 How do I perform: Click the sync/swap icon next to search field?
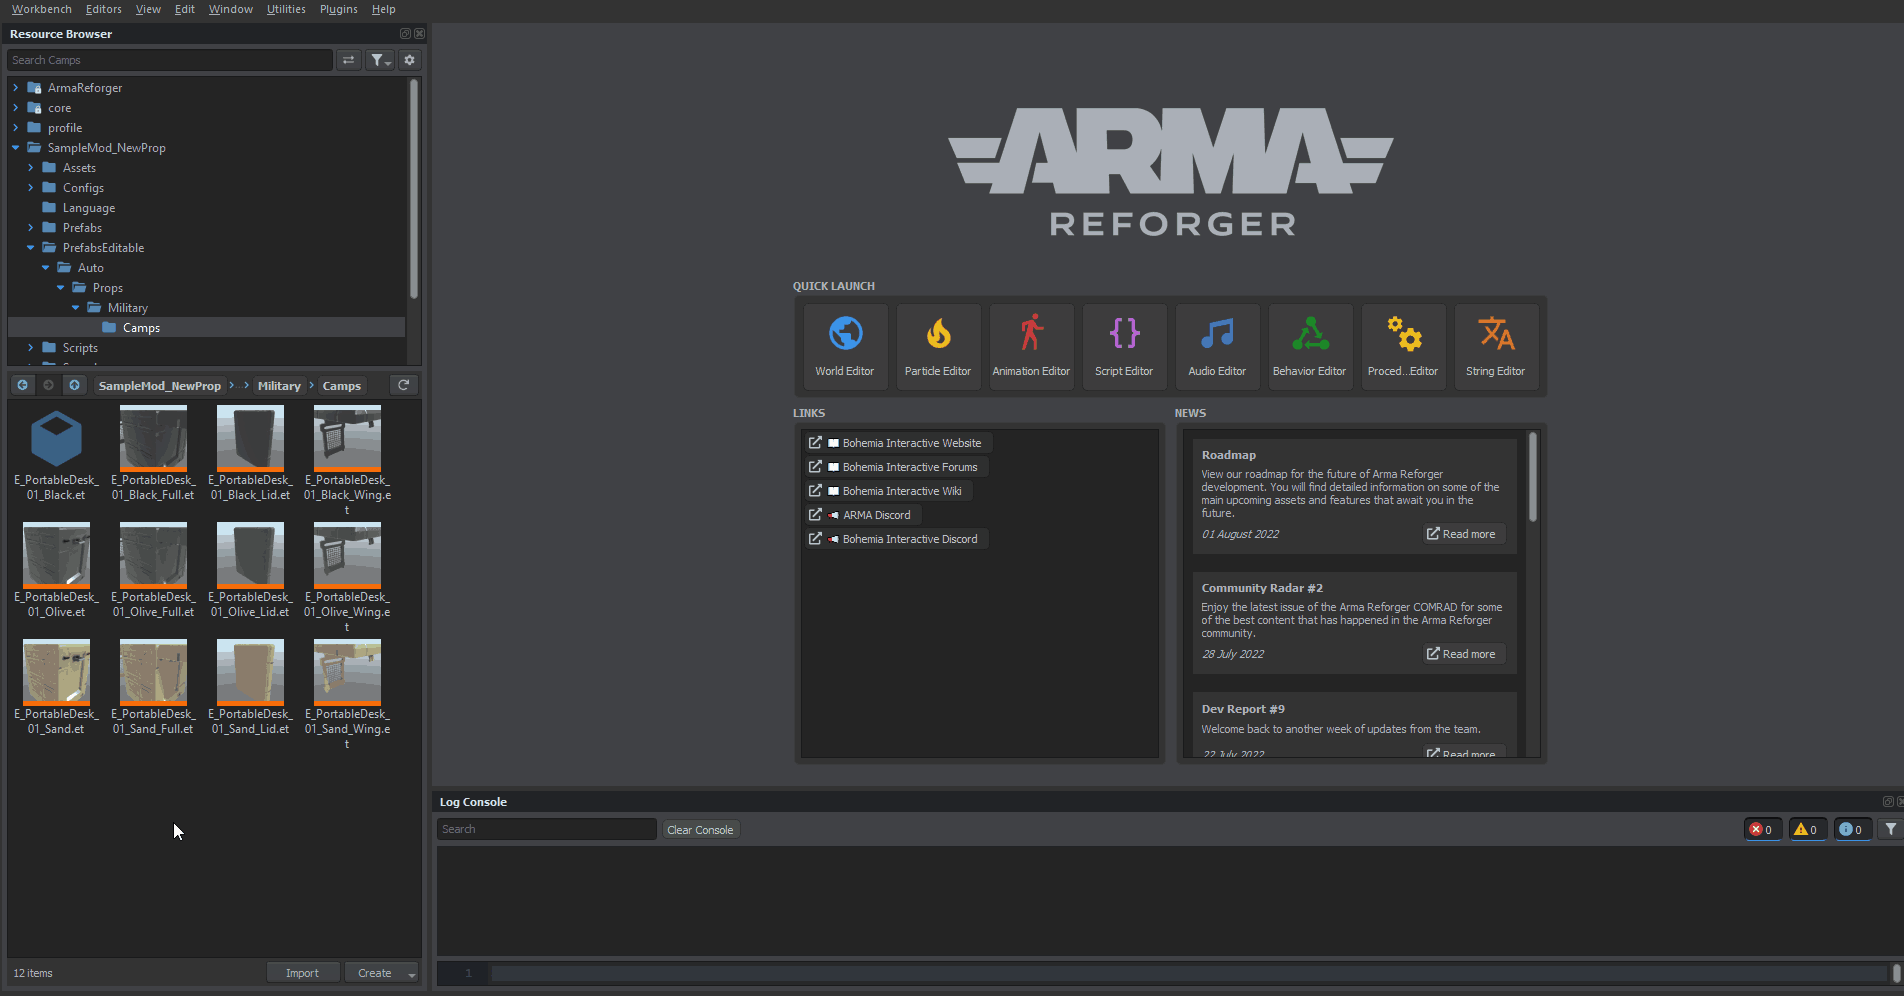348,60
